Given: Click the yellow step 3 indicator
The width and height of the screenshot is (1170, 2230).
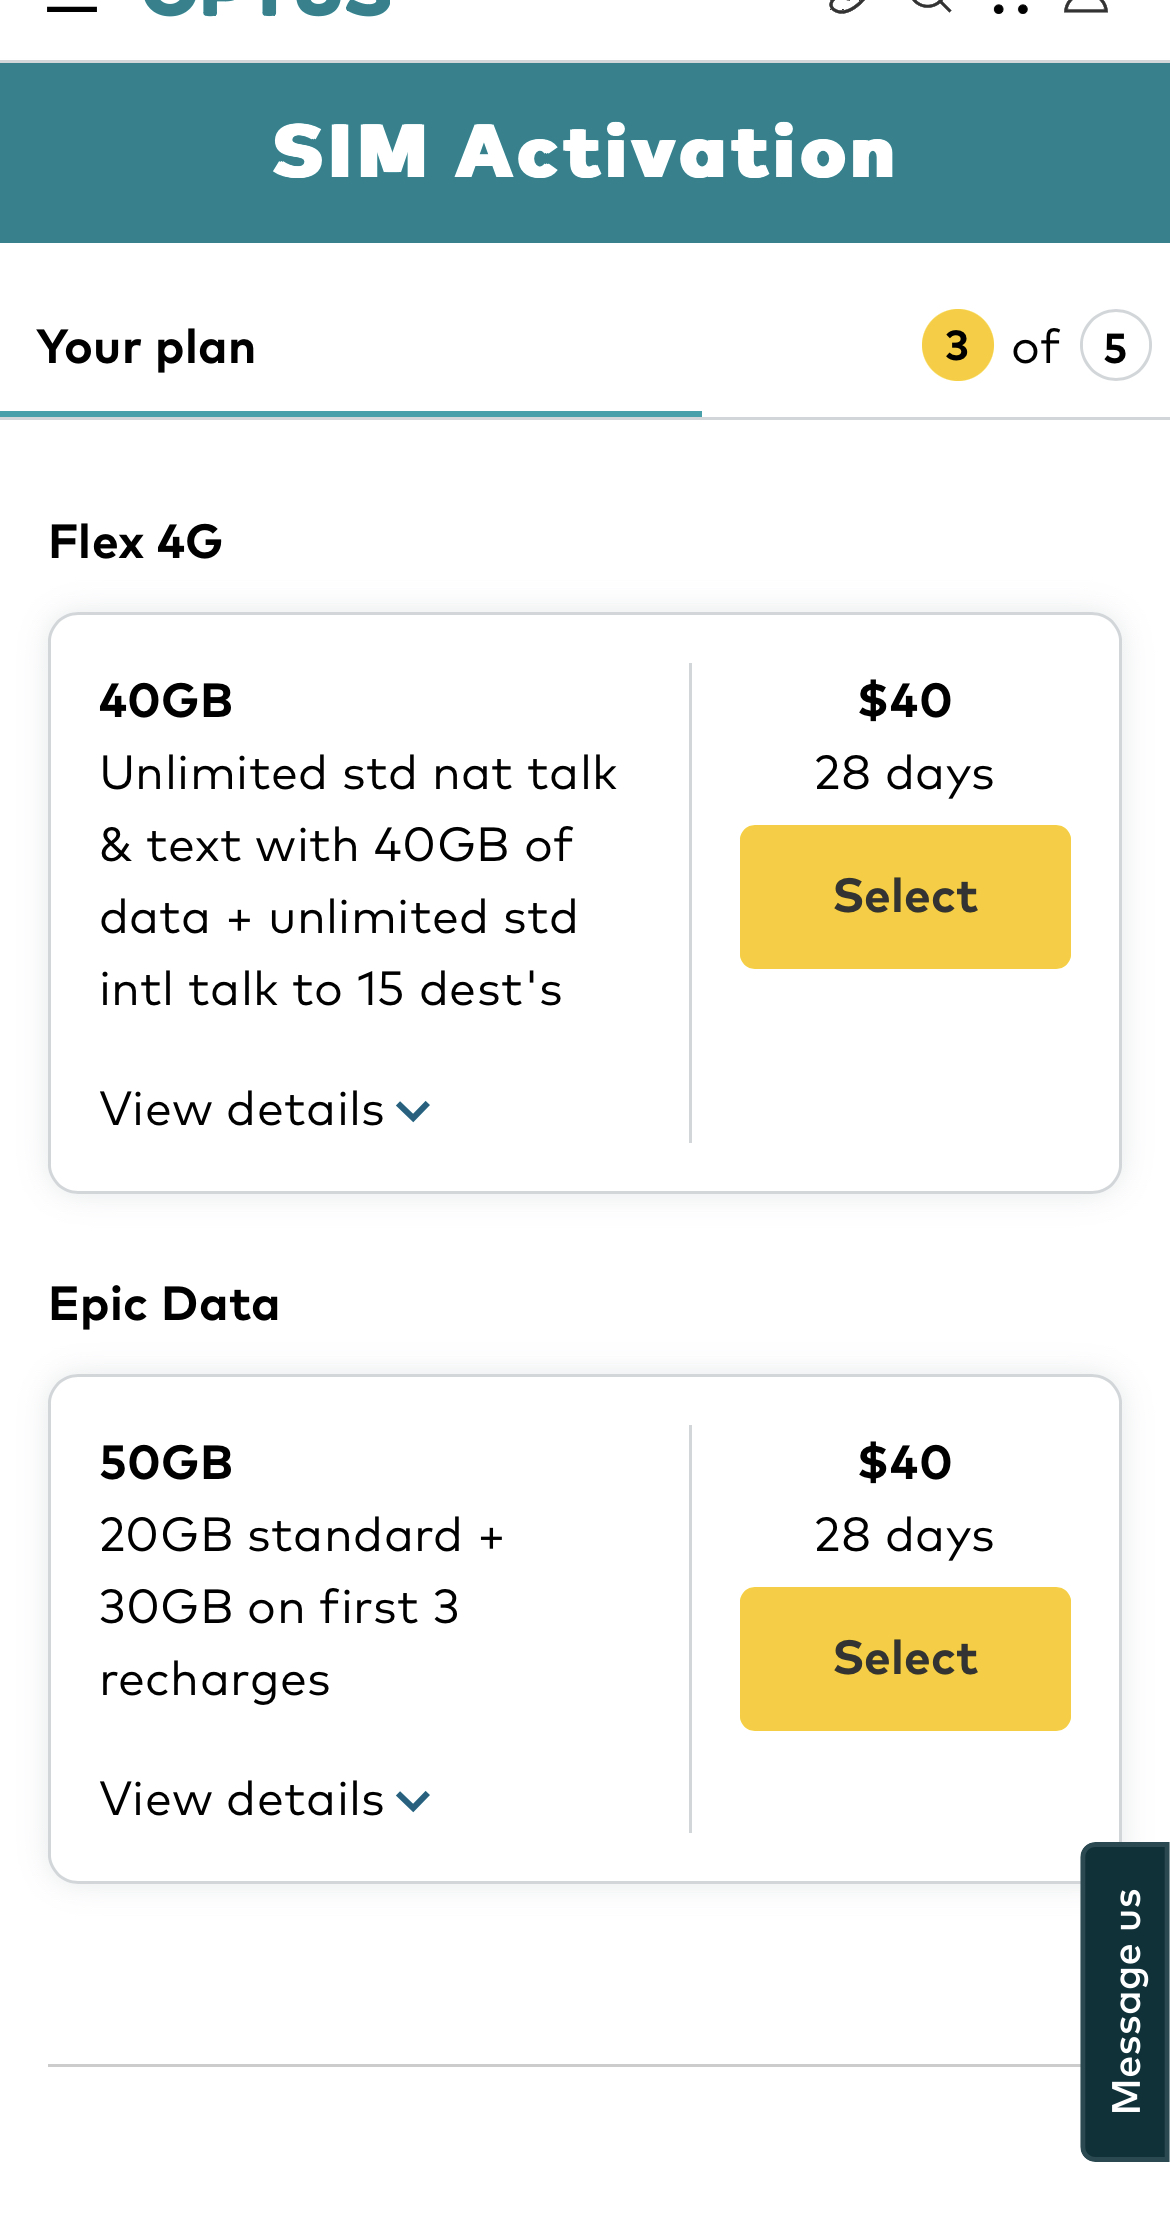Looking at the screenshot, I should coord(957,346).
